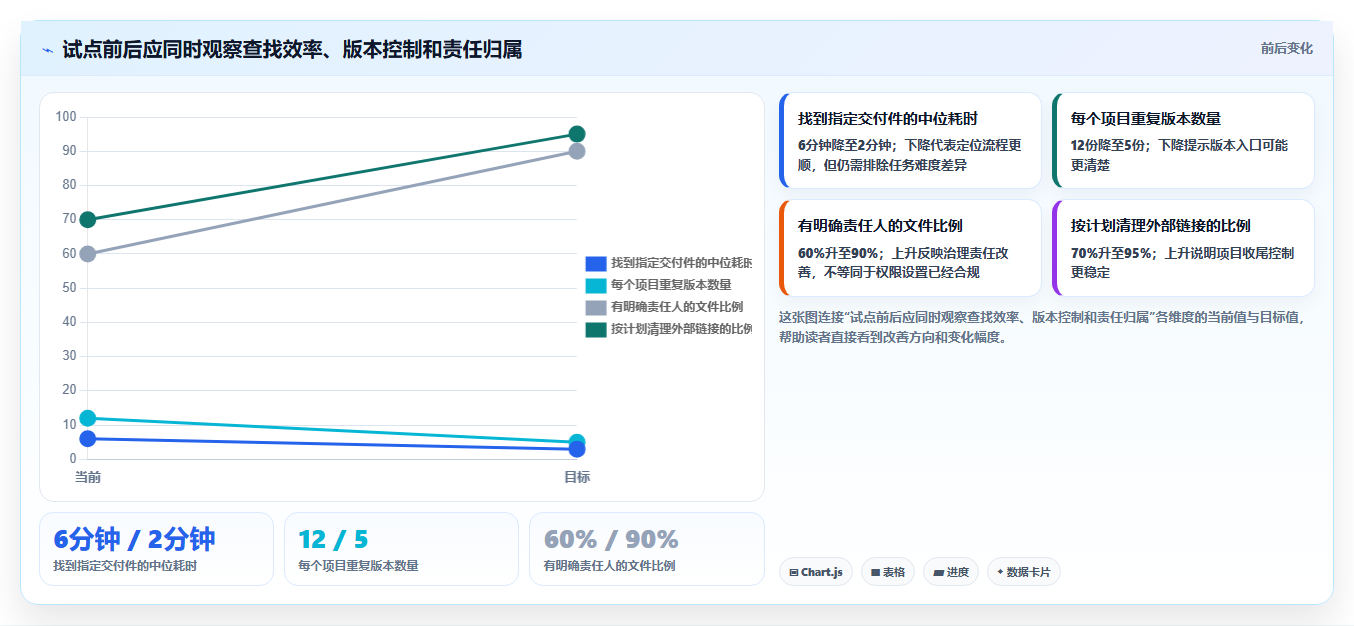Select the gray data point at 目标 90
This screenshot has width=1354, height=626.
click(577, 151)
